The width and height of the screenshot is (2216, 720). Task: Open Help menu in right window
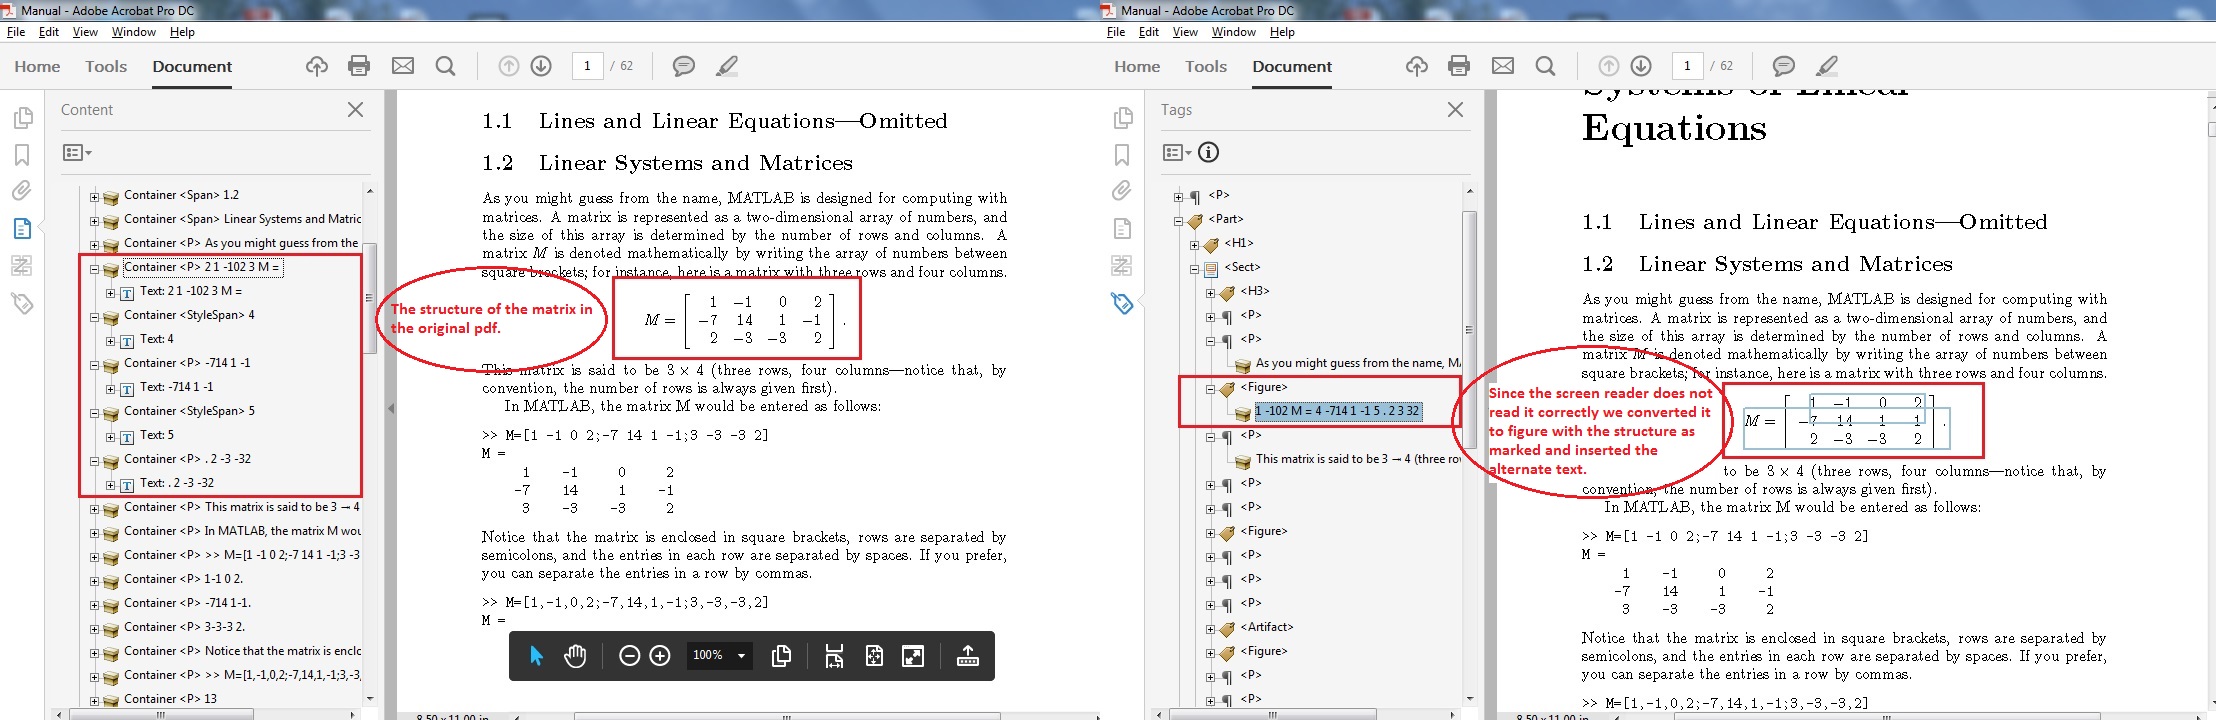click(x=1282, y=32)
